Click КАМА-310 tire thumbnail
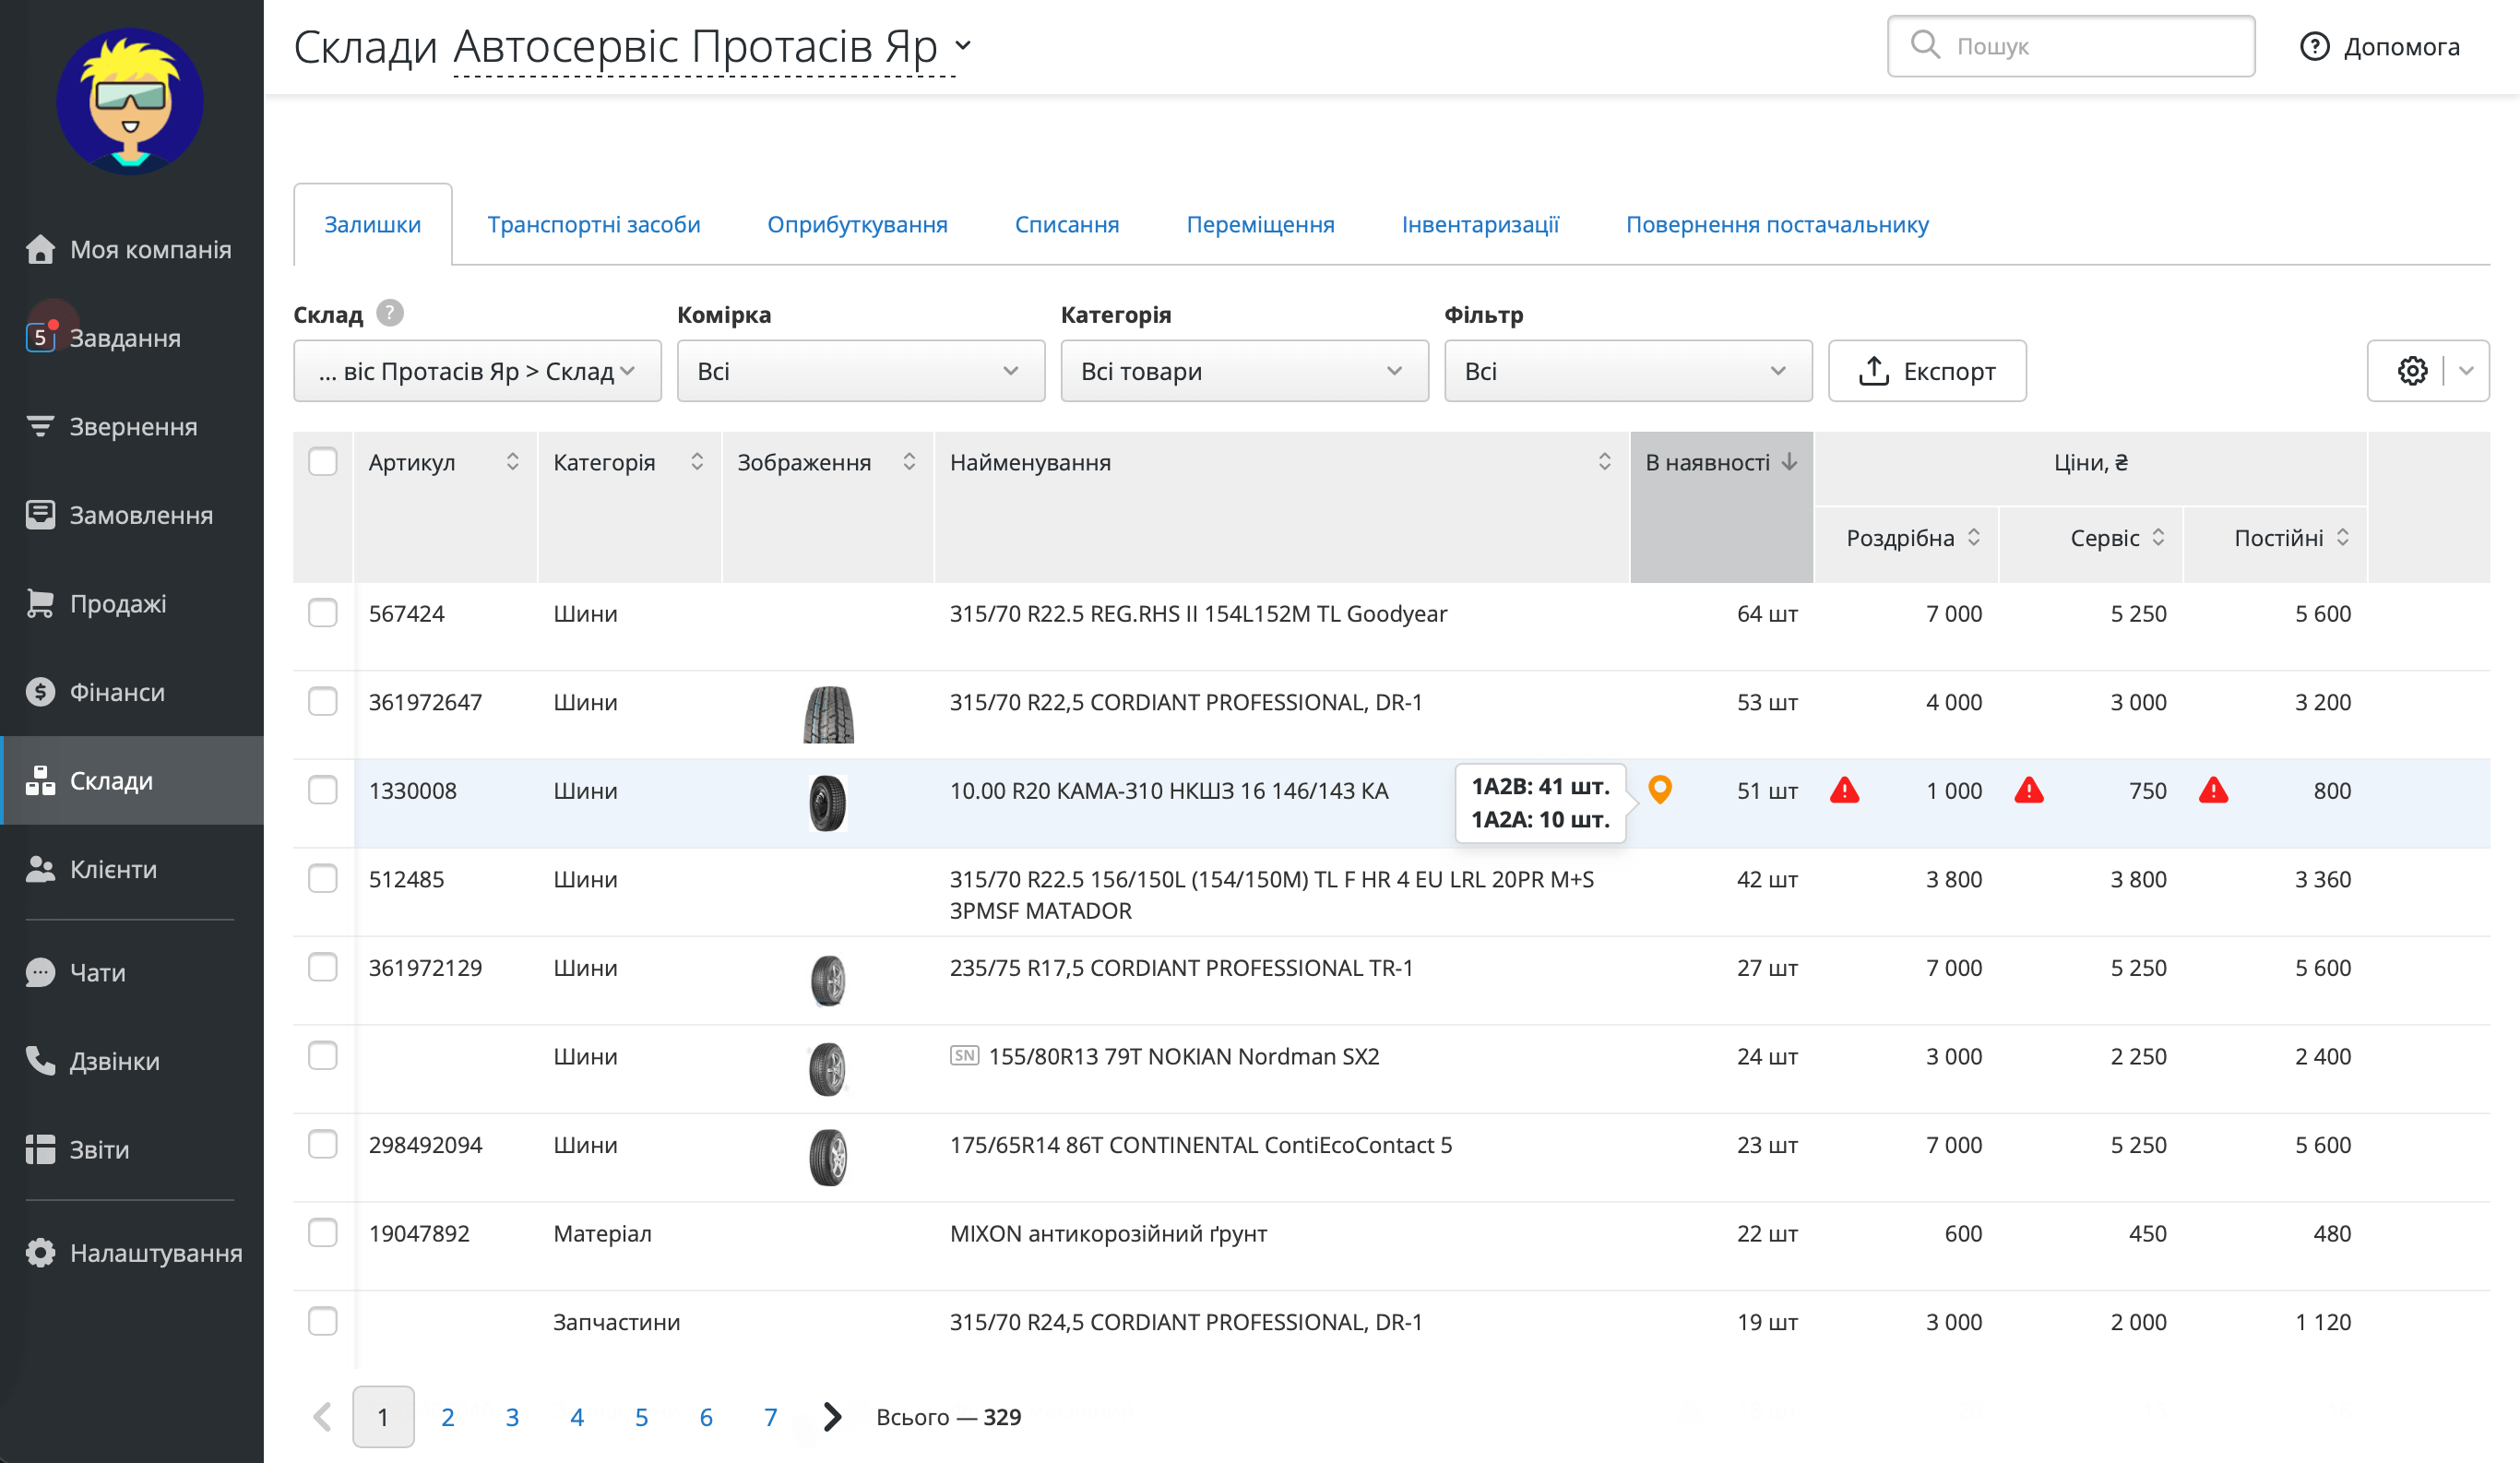Screen dimensions: 2520x1463 [828, 803]
